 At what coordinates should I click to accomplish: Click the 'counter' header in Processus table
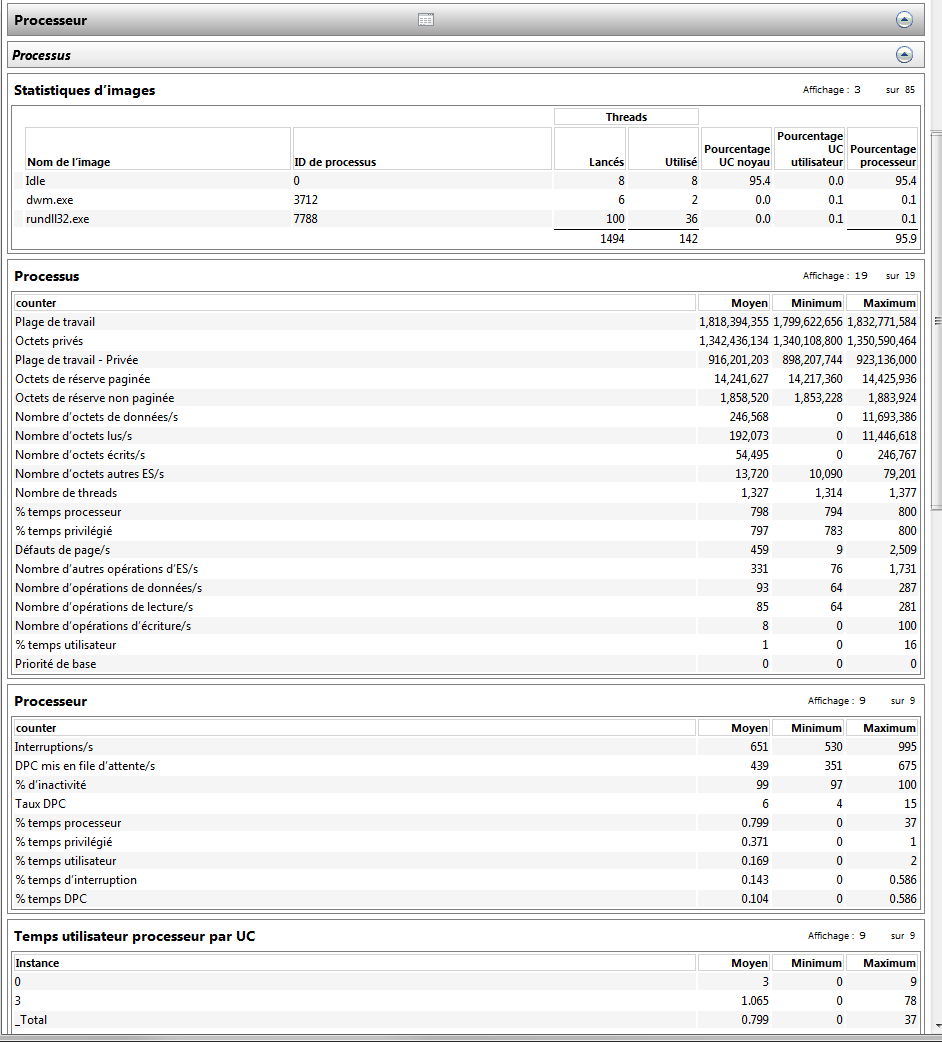tap(354, 303)
